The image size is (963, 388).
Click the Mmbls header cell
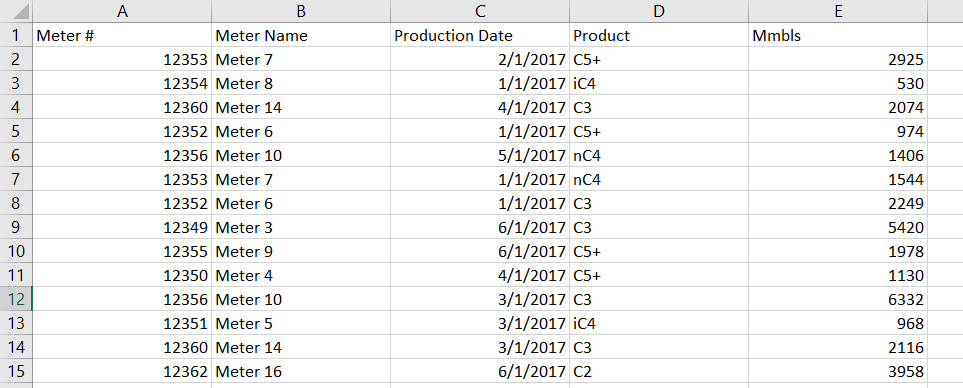(838, 36)
